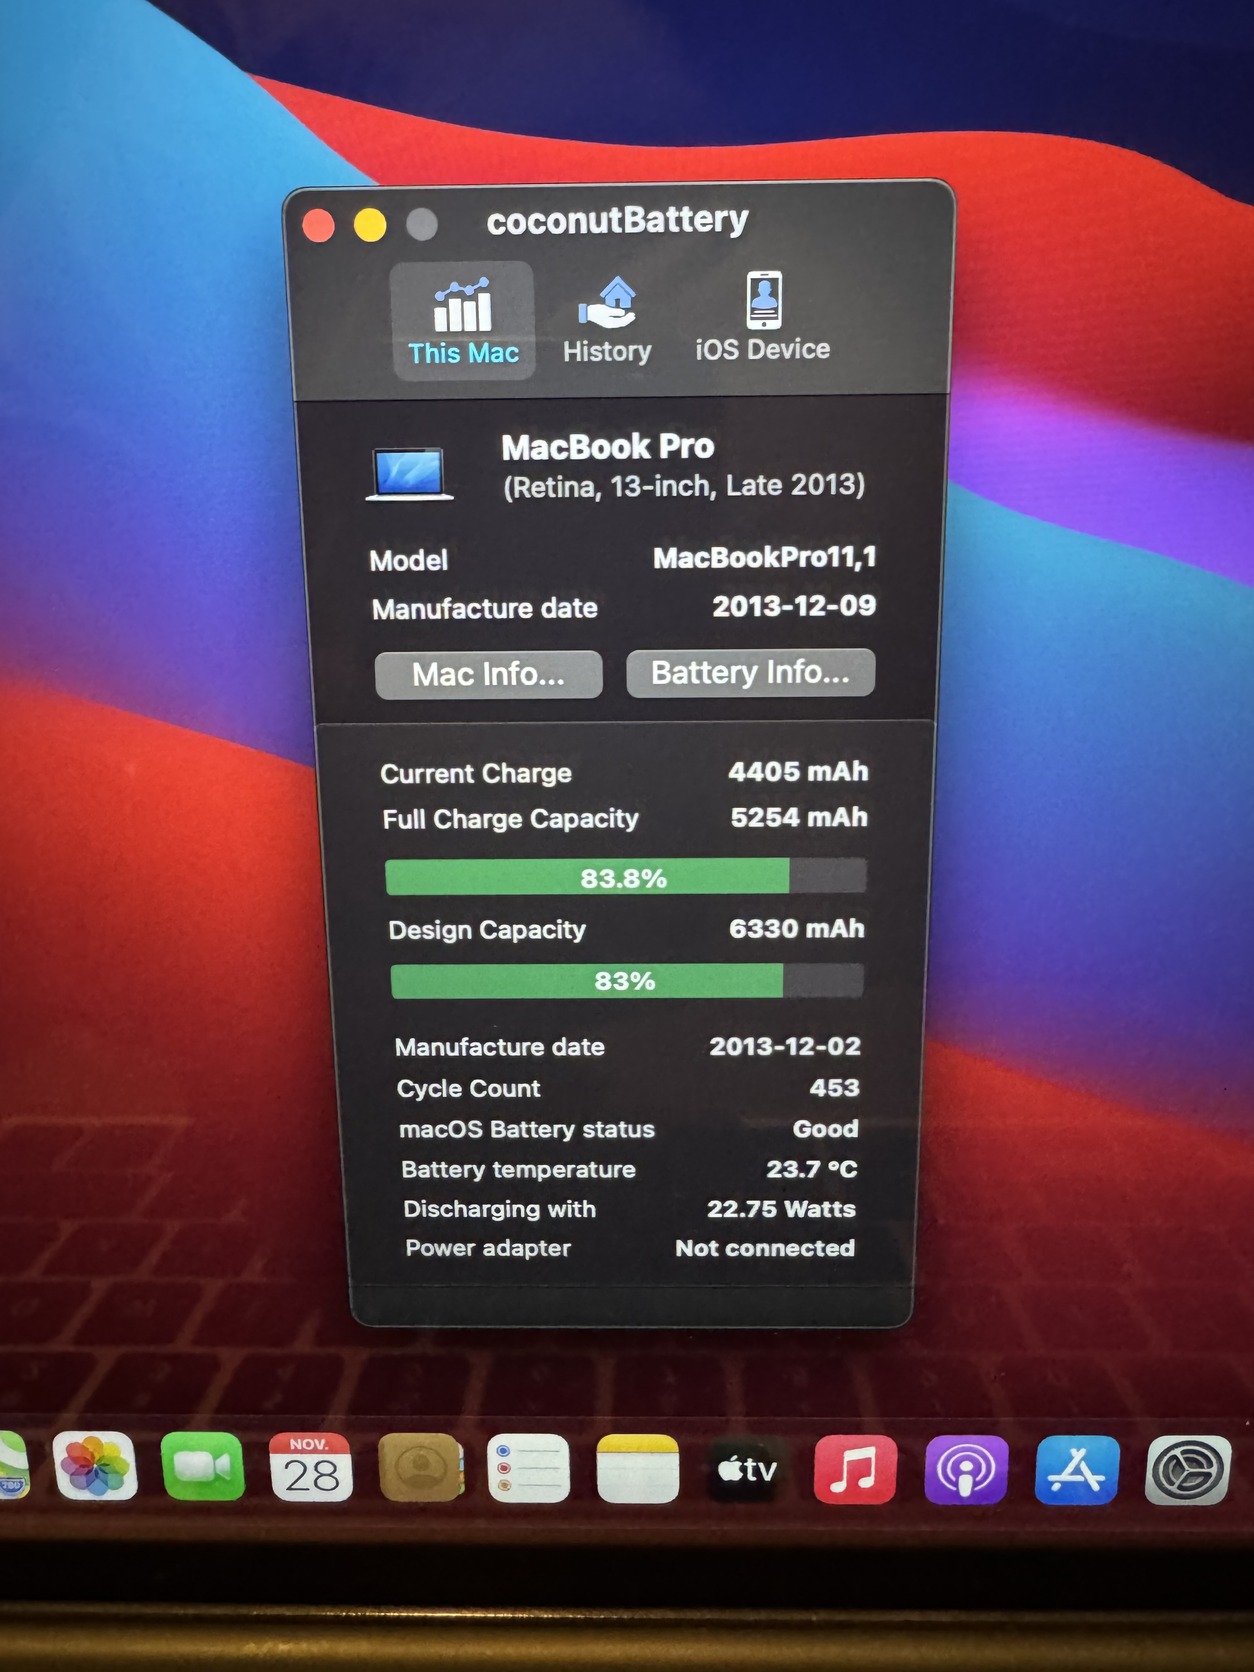Click the Current Charge value 4405 mAh
This screenshot has width=1254, height=1672.
click(798, 772)
